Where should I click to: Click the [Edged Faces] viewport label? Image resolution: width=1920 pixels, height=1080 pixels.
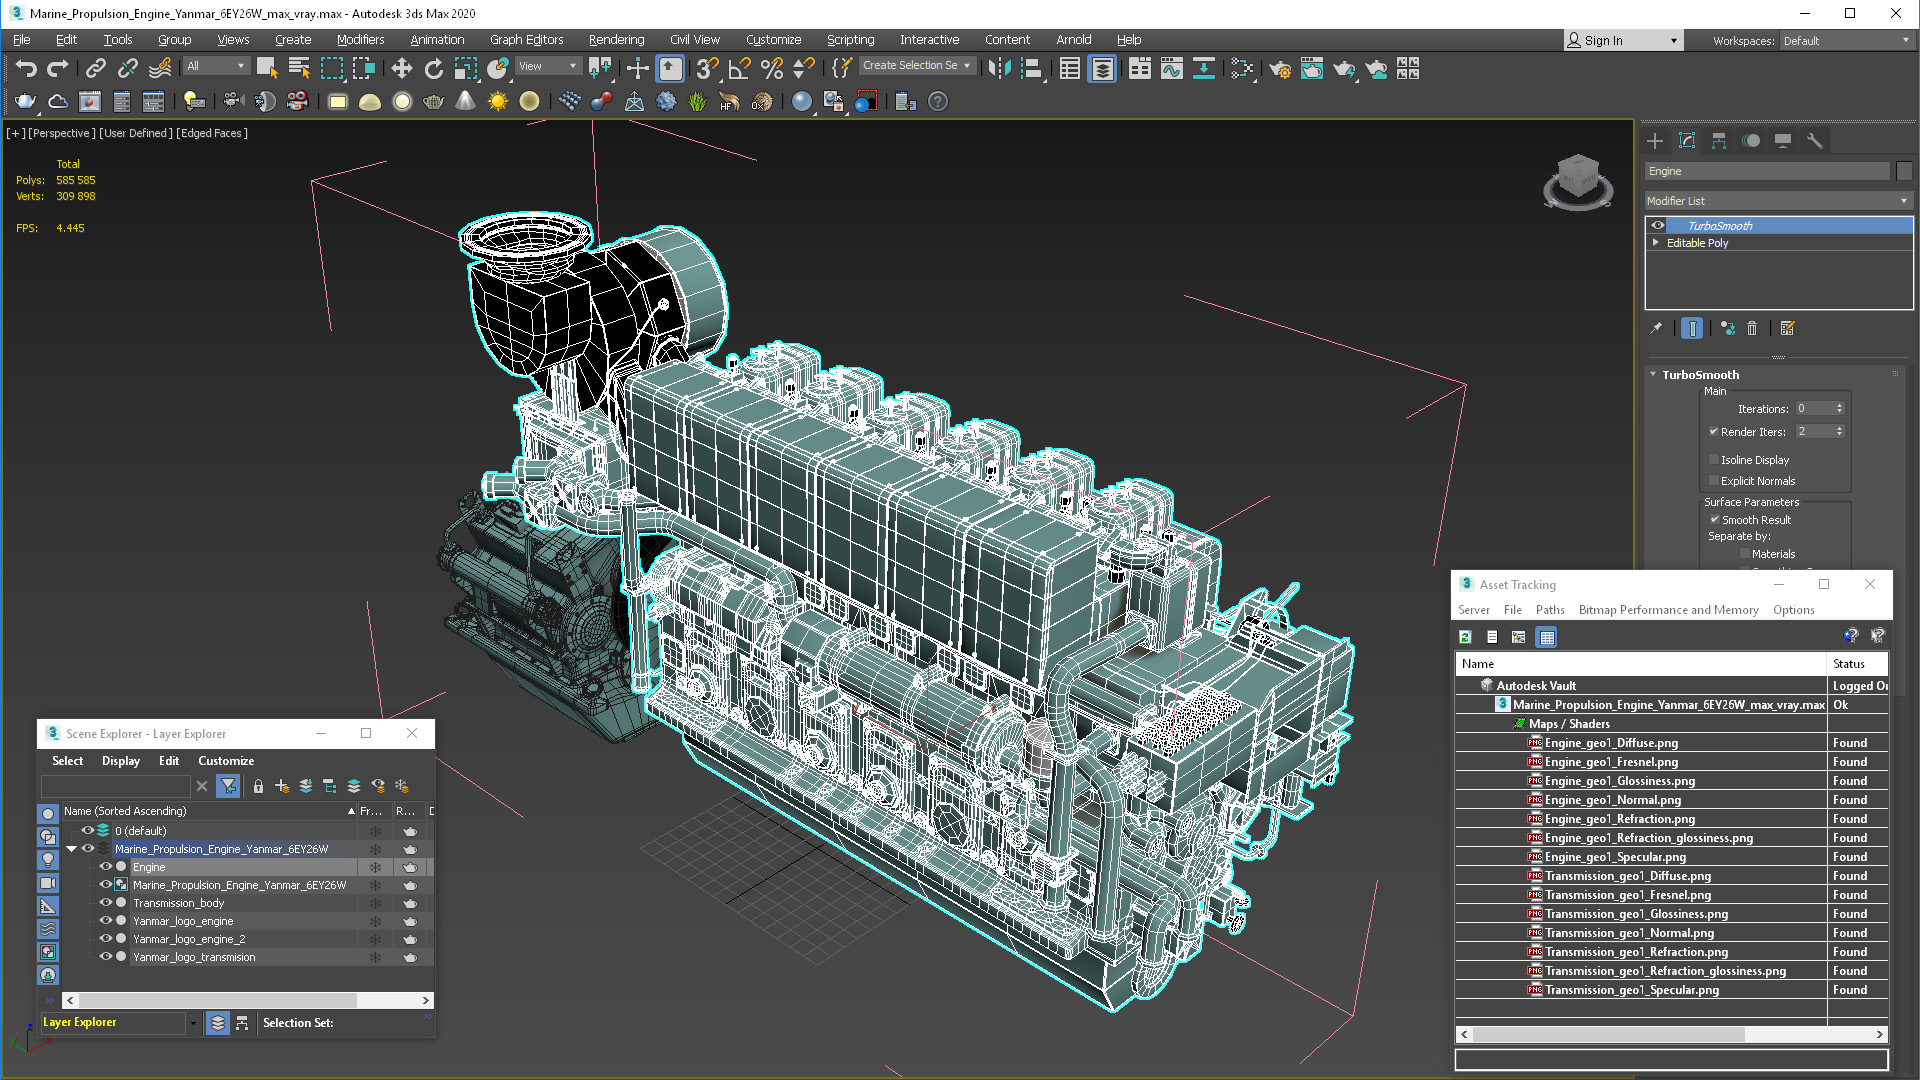212,133
